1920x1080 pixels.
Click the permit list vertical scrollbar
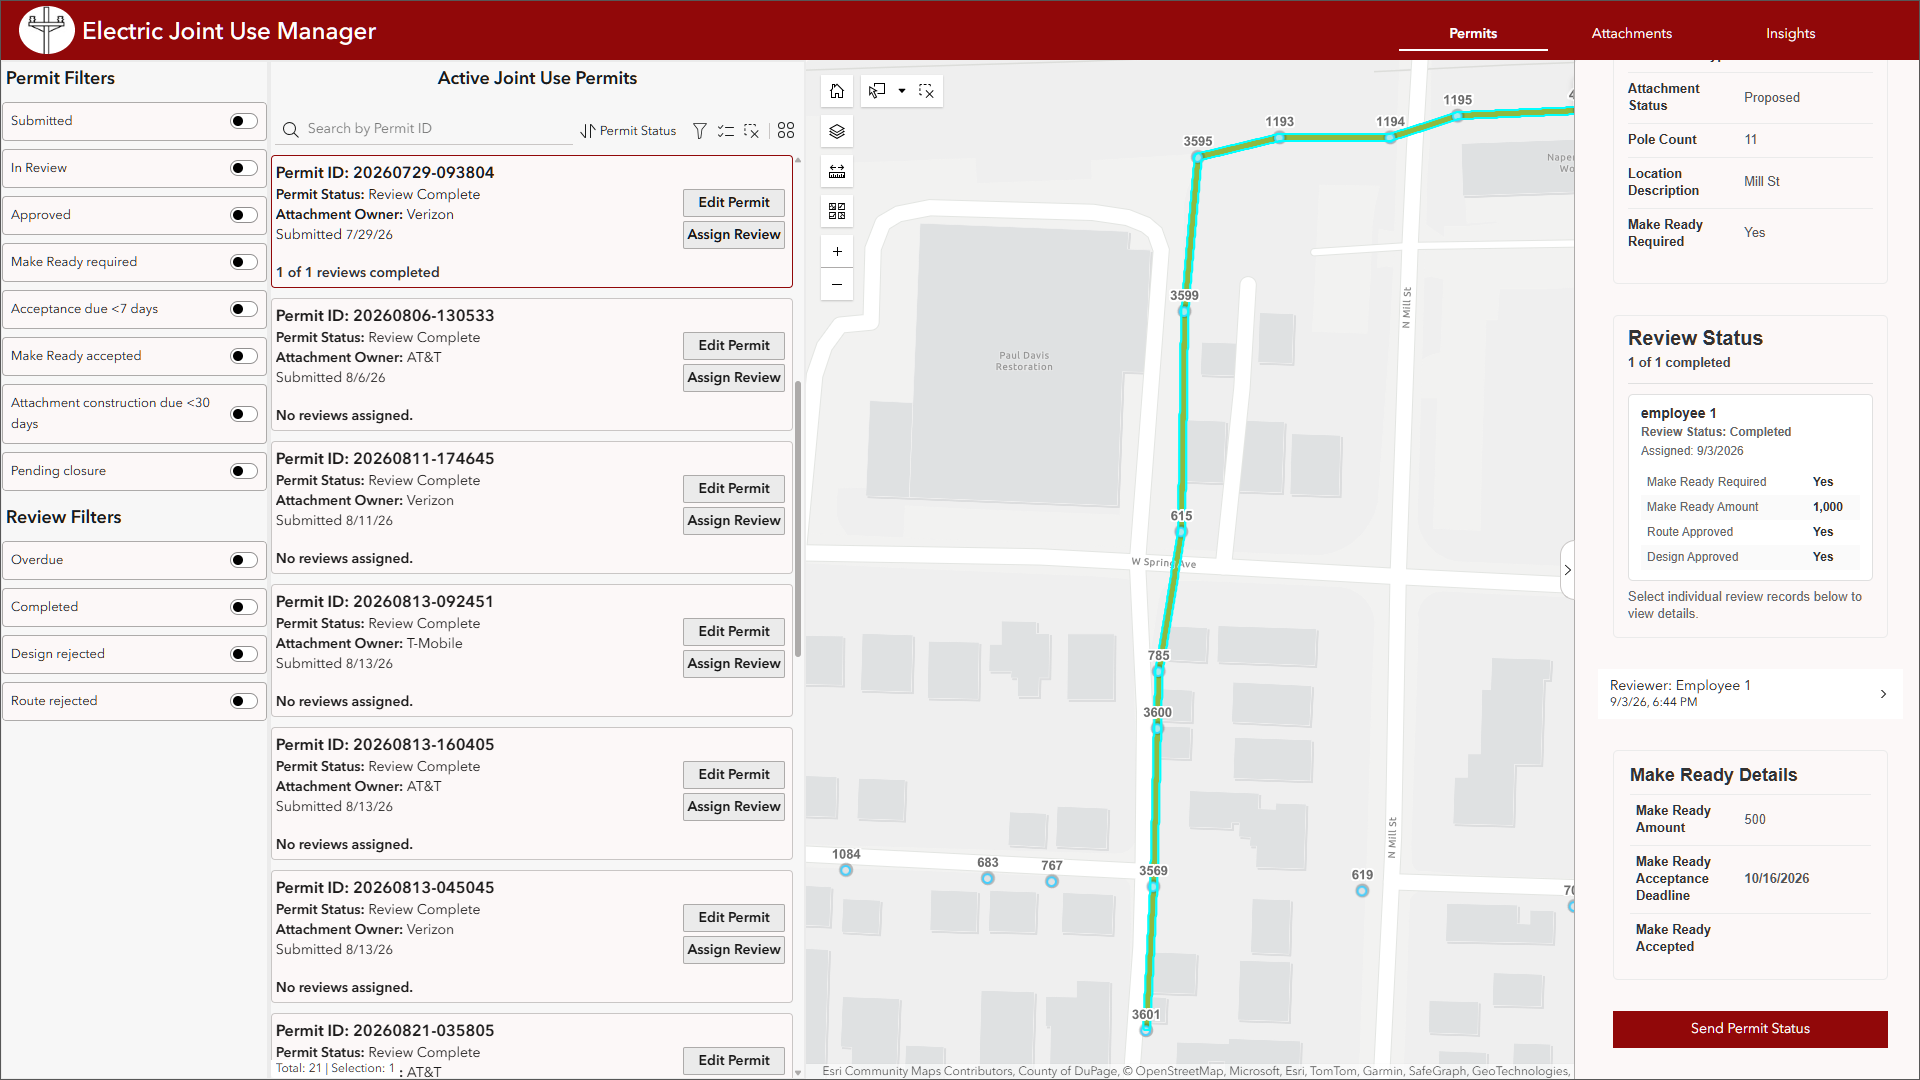click(798, 518)
